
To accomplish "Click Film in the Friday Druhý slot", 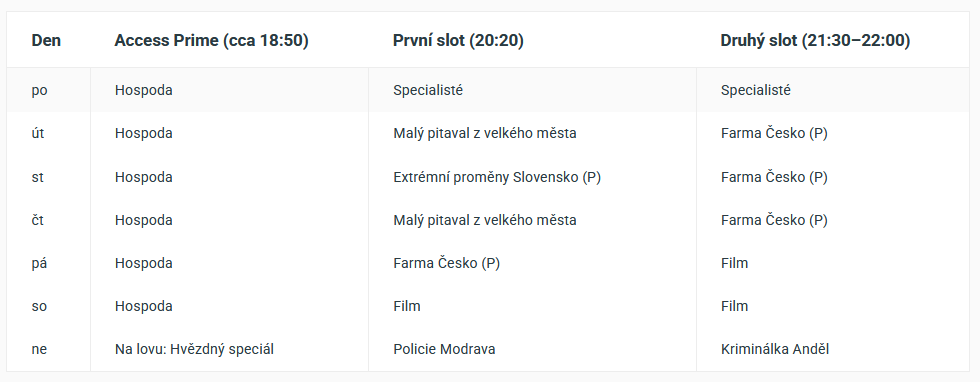I will click(734, 263).
